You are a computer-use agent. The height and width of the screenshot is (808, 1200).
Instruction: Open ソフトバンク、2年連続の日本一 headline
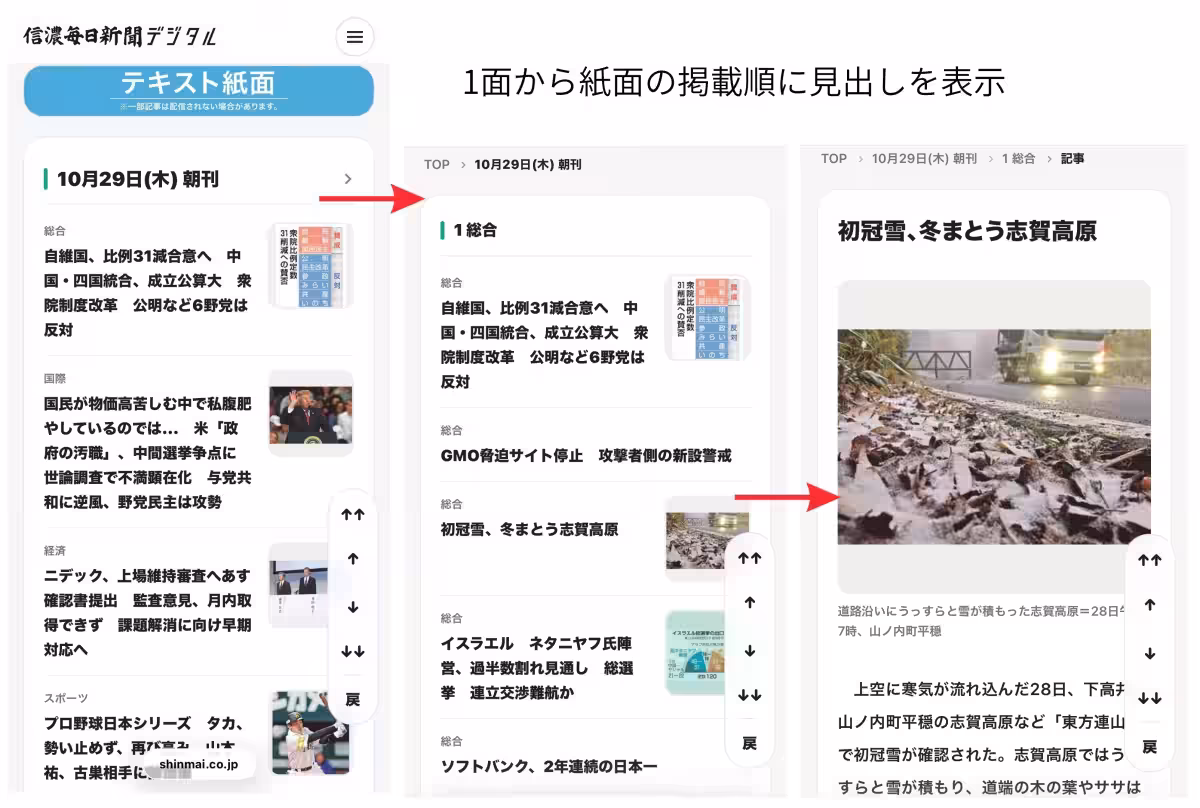pos(549,766)
